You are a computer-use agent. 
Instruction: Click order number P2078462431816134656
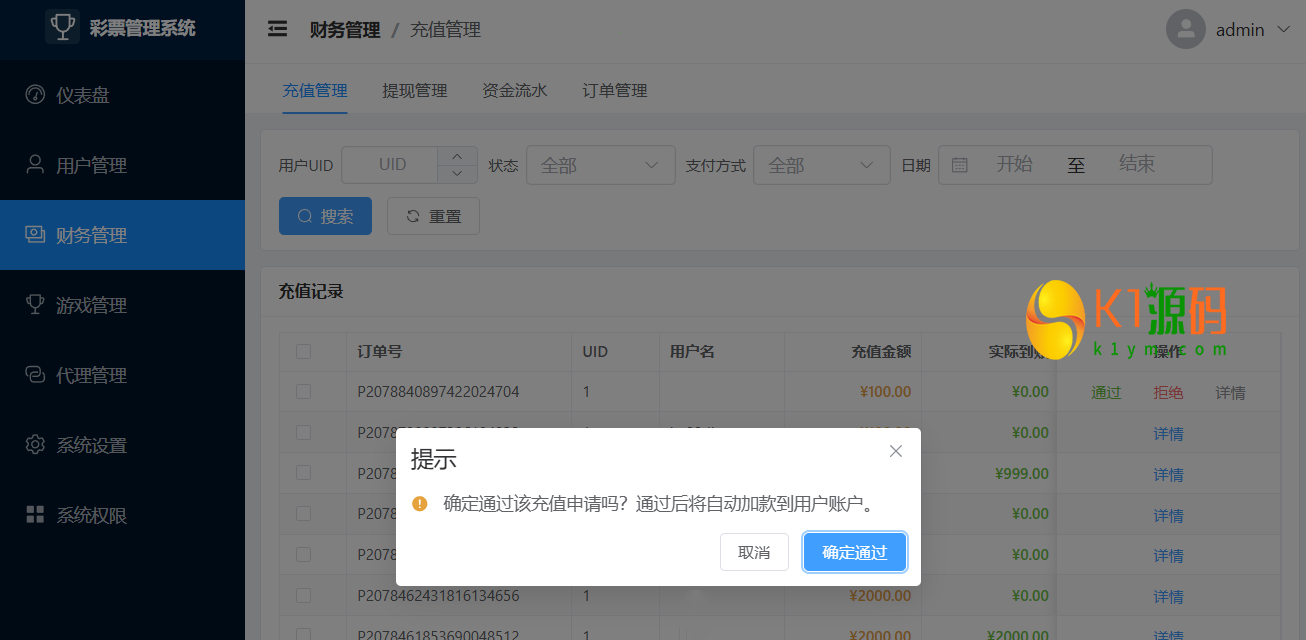pyautogui.click(x=438, y=596)
